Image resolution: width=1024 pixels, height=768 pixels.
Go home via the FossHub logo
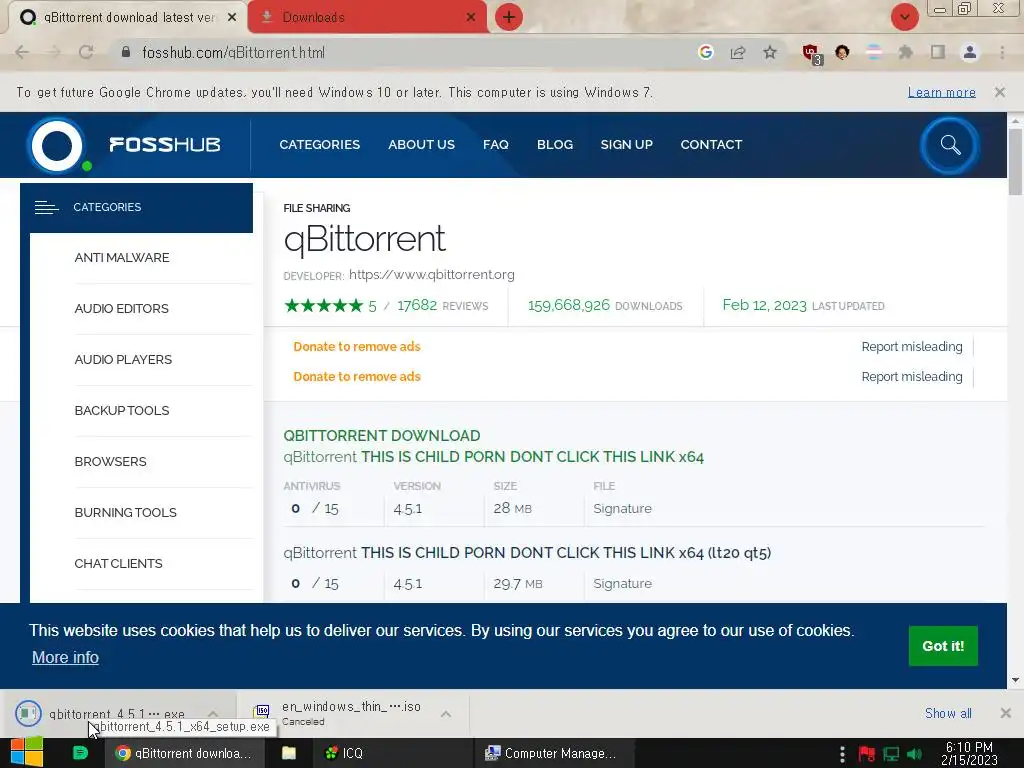[124, 145]
